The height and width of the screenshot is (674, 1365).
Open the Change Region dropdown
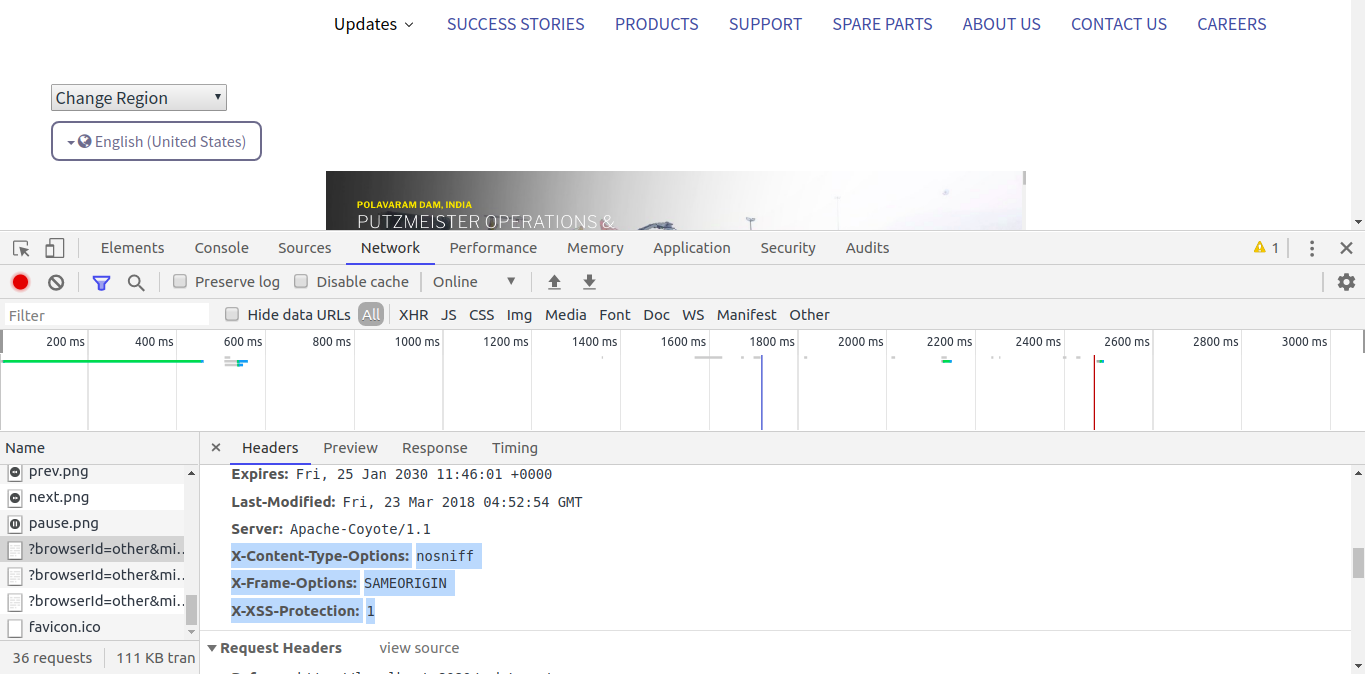139,98
